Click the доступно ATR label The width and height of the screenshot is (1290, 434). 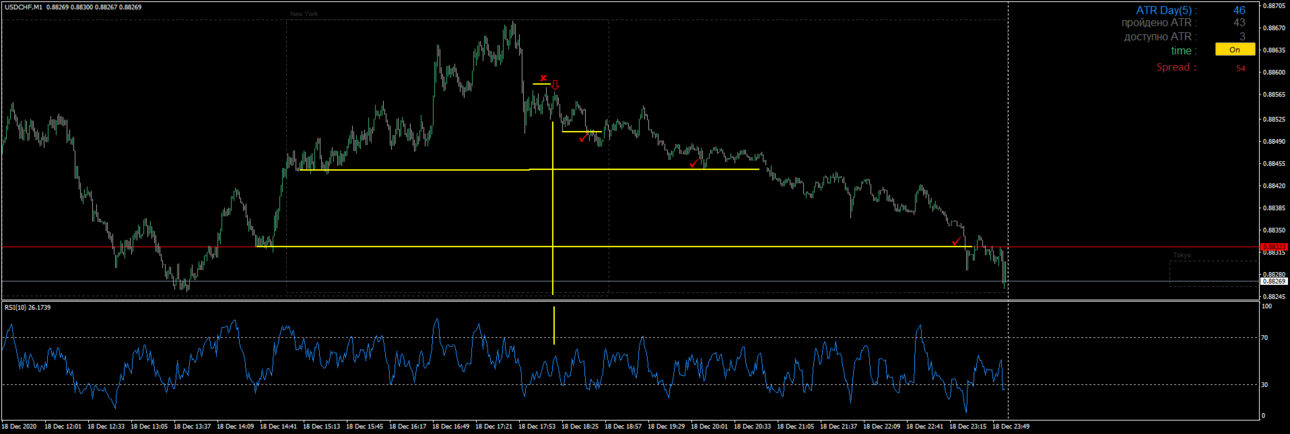tap(1159, 36)
